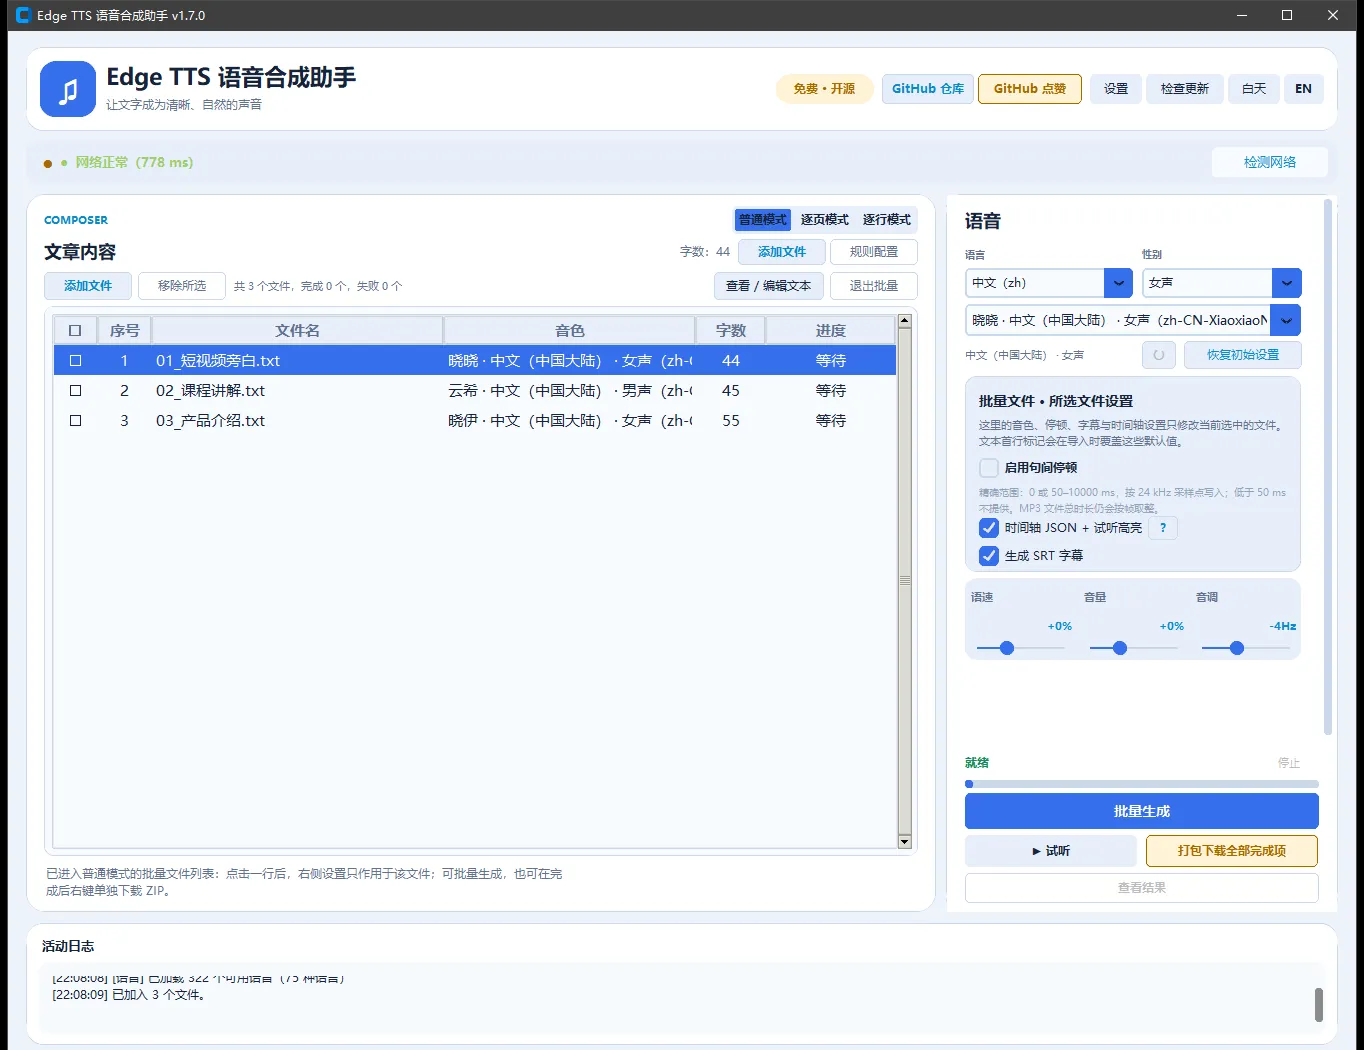The height and width of the screenshot is (1050, 1364).
Task: Click the 活动日志 scrollbar thumb
Action: (1319, 1004)
